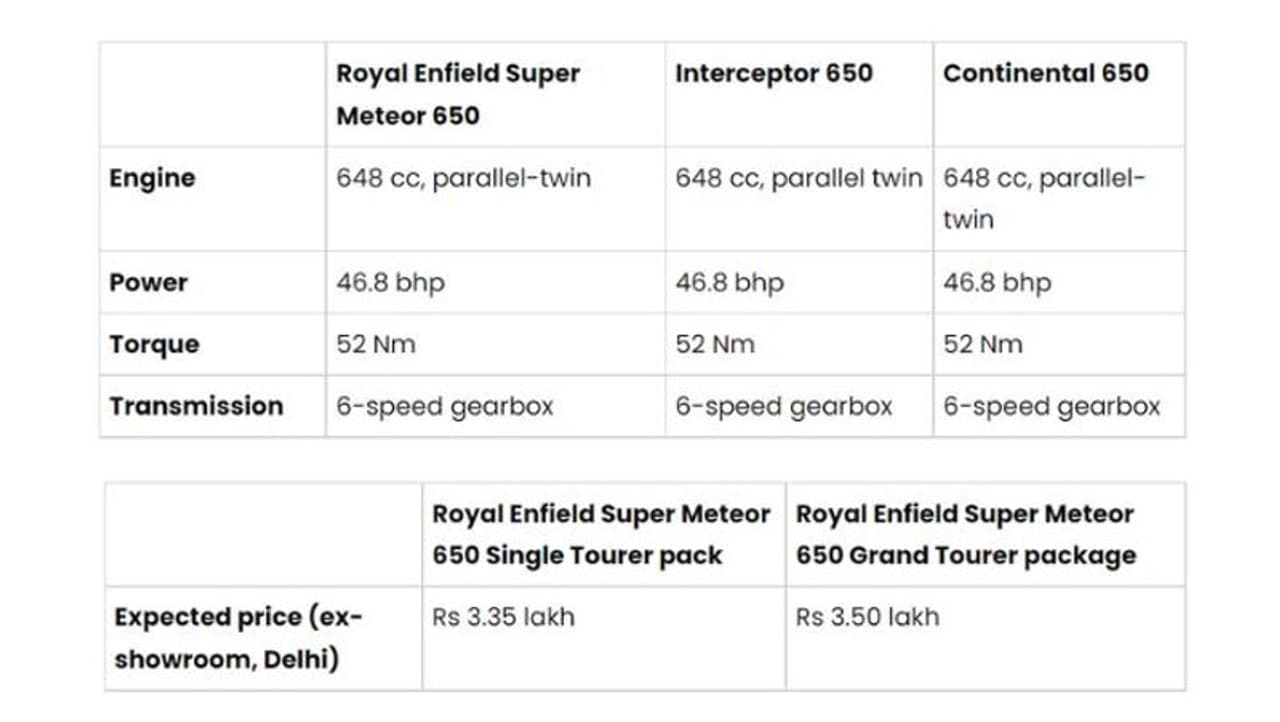Click Super Meteor's 648 cc, parallel-twin cell

pyautogui.click(x=463, y=179)
